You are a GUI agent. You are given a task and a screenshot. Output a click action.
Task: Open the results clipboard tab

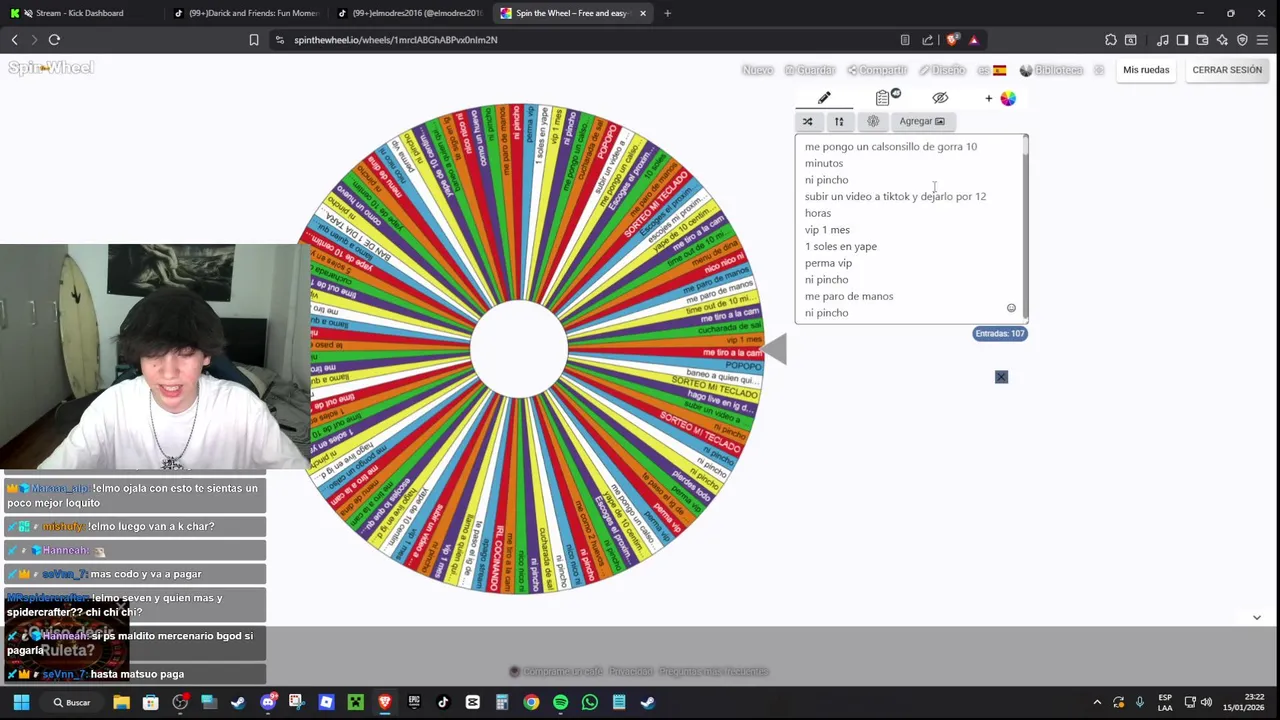[x=883, y=98]
